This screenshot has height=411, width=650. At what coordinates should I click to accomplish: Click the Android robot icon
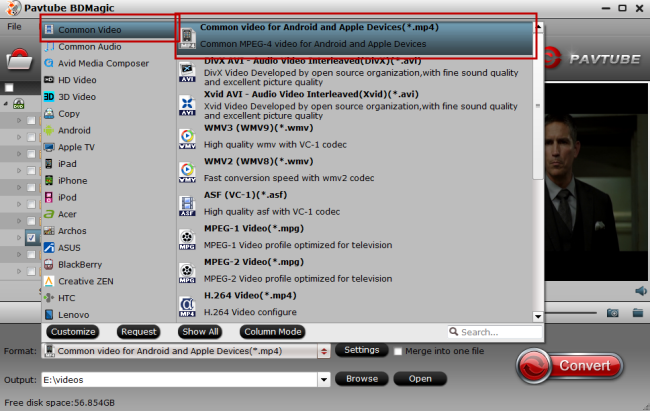coord(49,130)
